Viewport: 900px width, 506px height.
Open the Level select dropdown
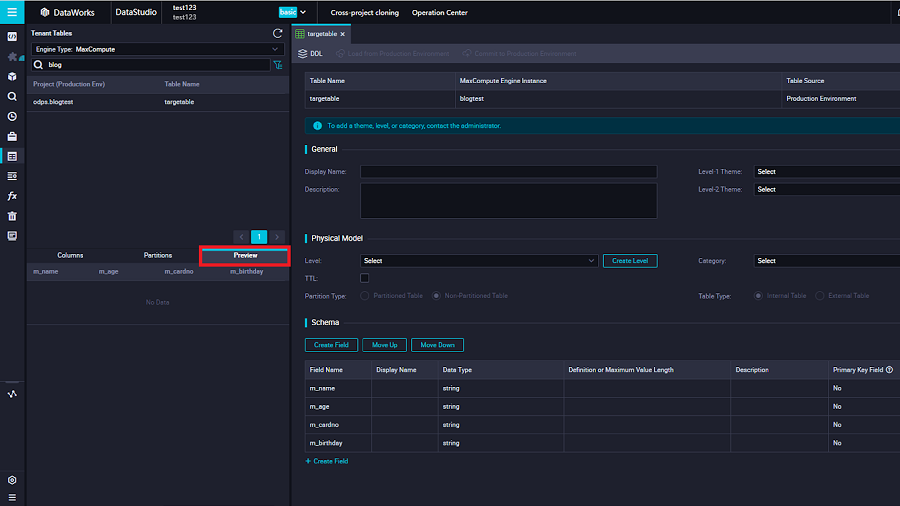(479, 261)
